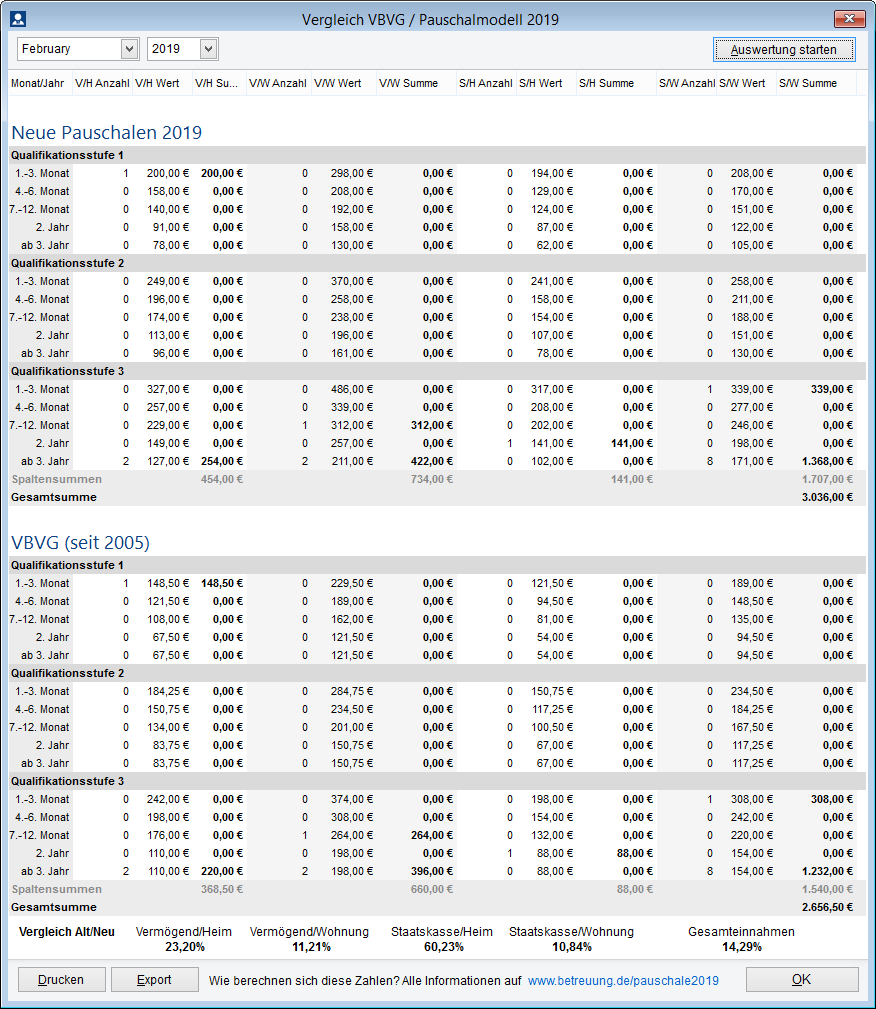The height and width of the screenshot is (1009, 876).
Task: Click column sum 660,00 €
Action: (x=431, y=889)
